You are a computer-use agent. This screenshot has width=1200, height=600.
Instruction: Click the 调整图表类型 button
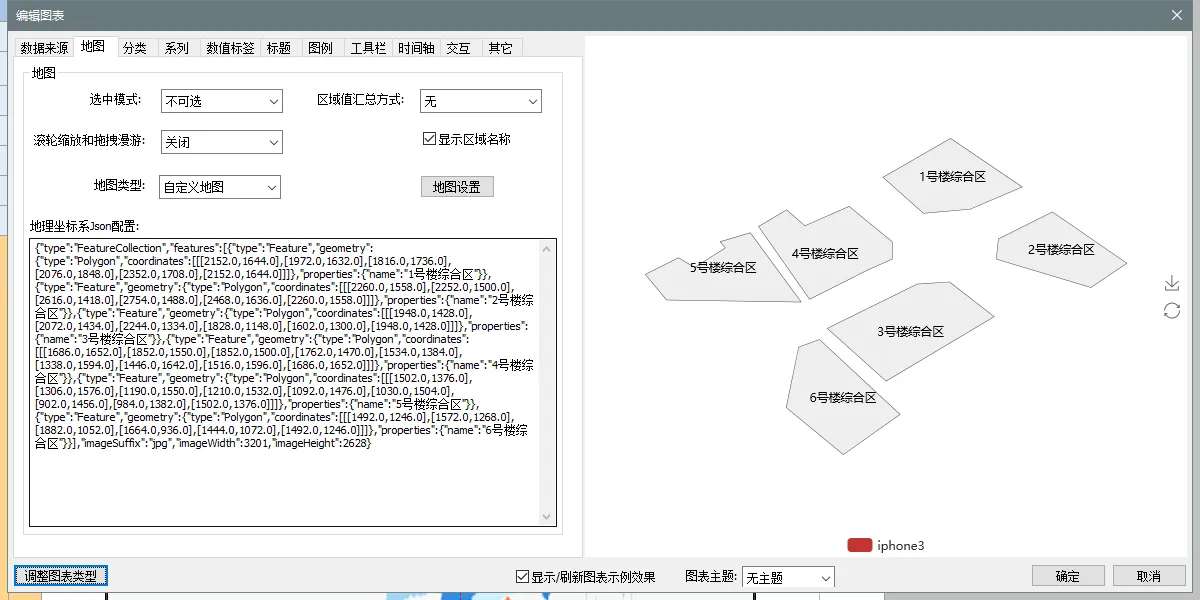(61, 576)
